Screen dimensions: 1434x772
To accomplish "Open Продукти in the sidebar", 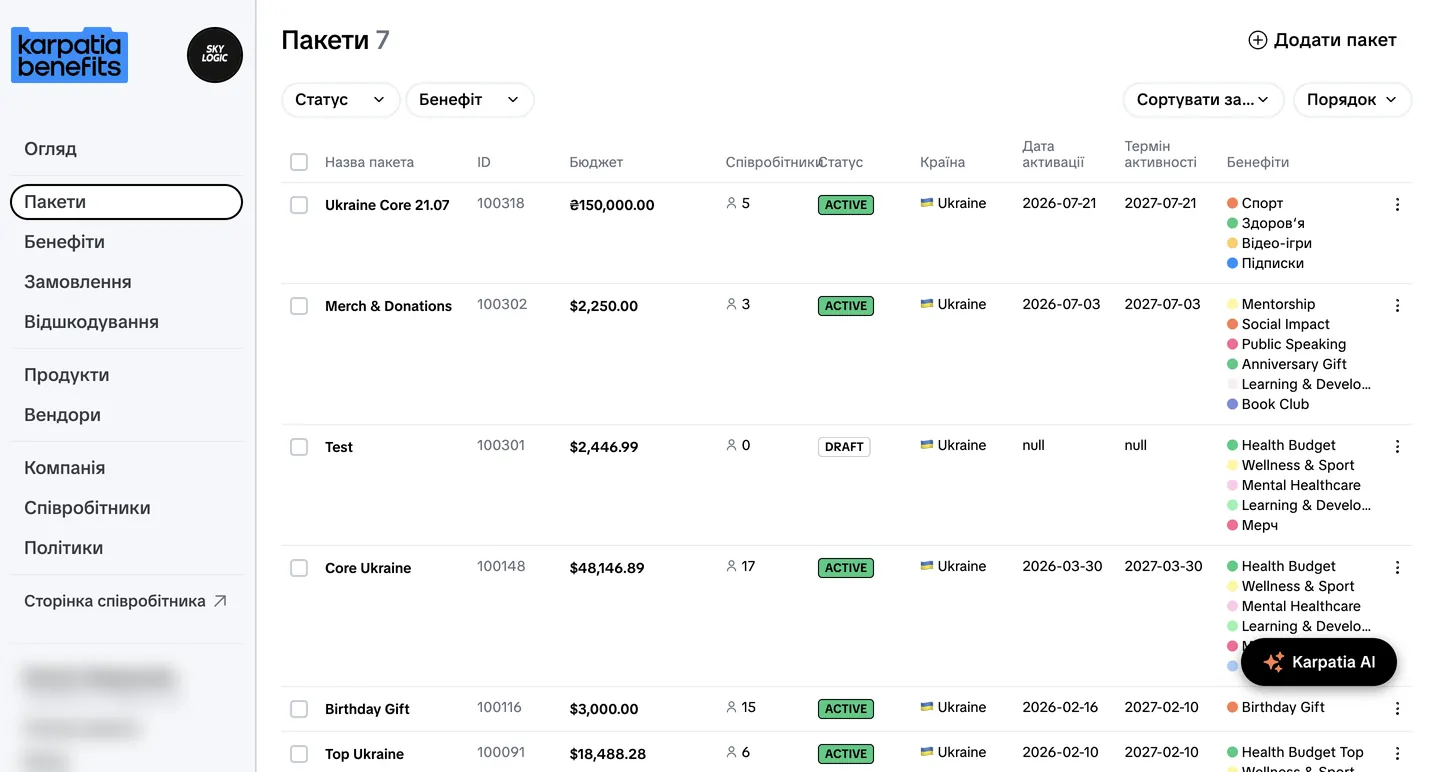I will click(x=67, y=375).
